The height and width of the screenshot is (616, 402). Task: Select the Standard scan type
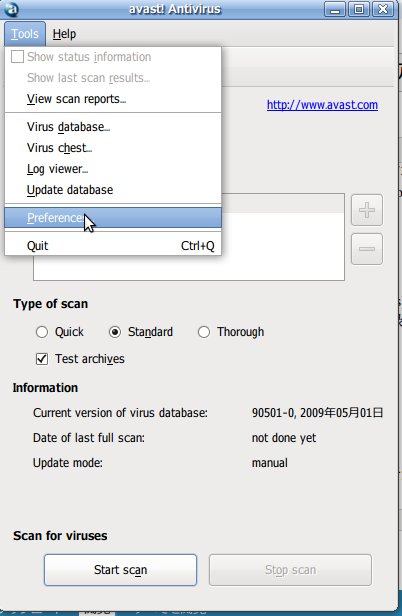115,332
